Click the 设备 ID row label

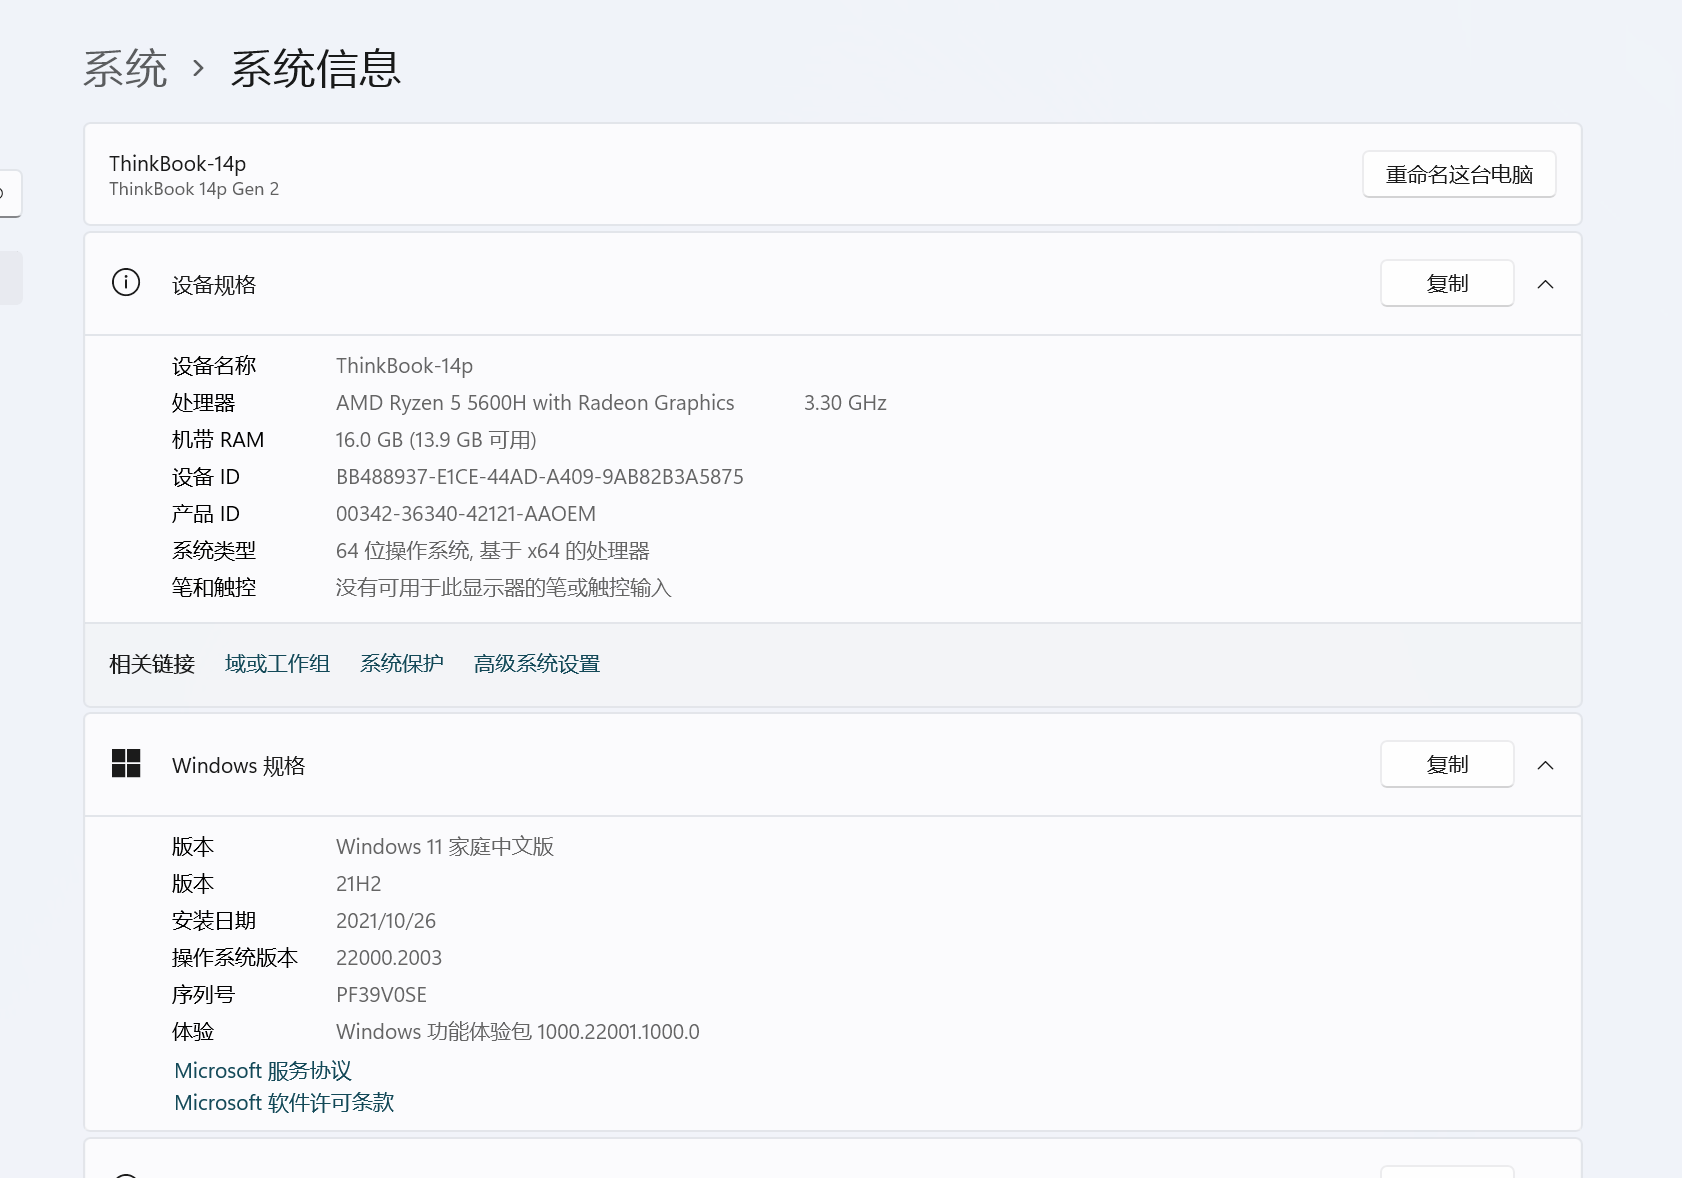[206, 477]
